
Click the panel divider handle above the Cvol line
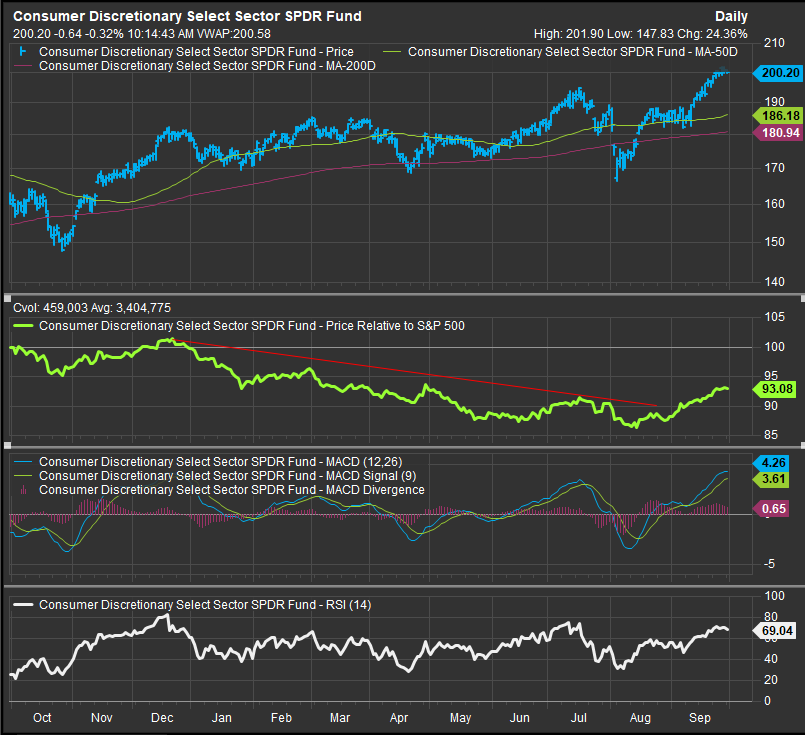point(7,297)
